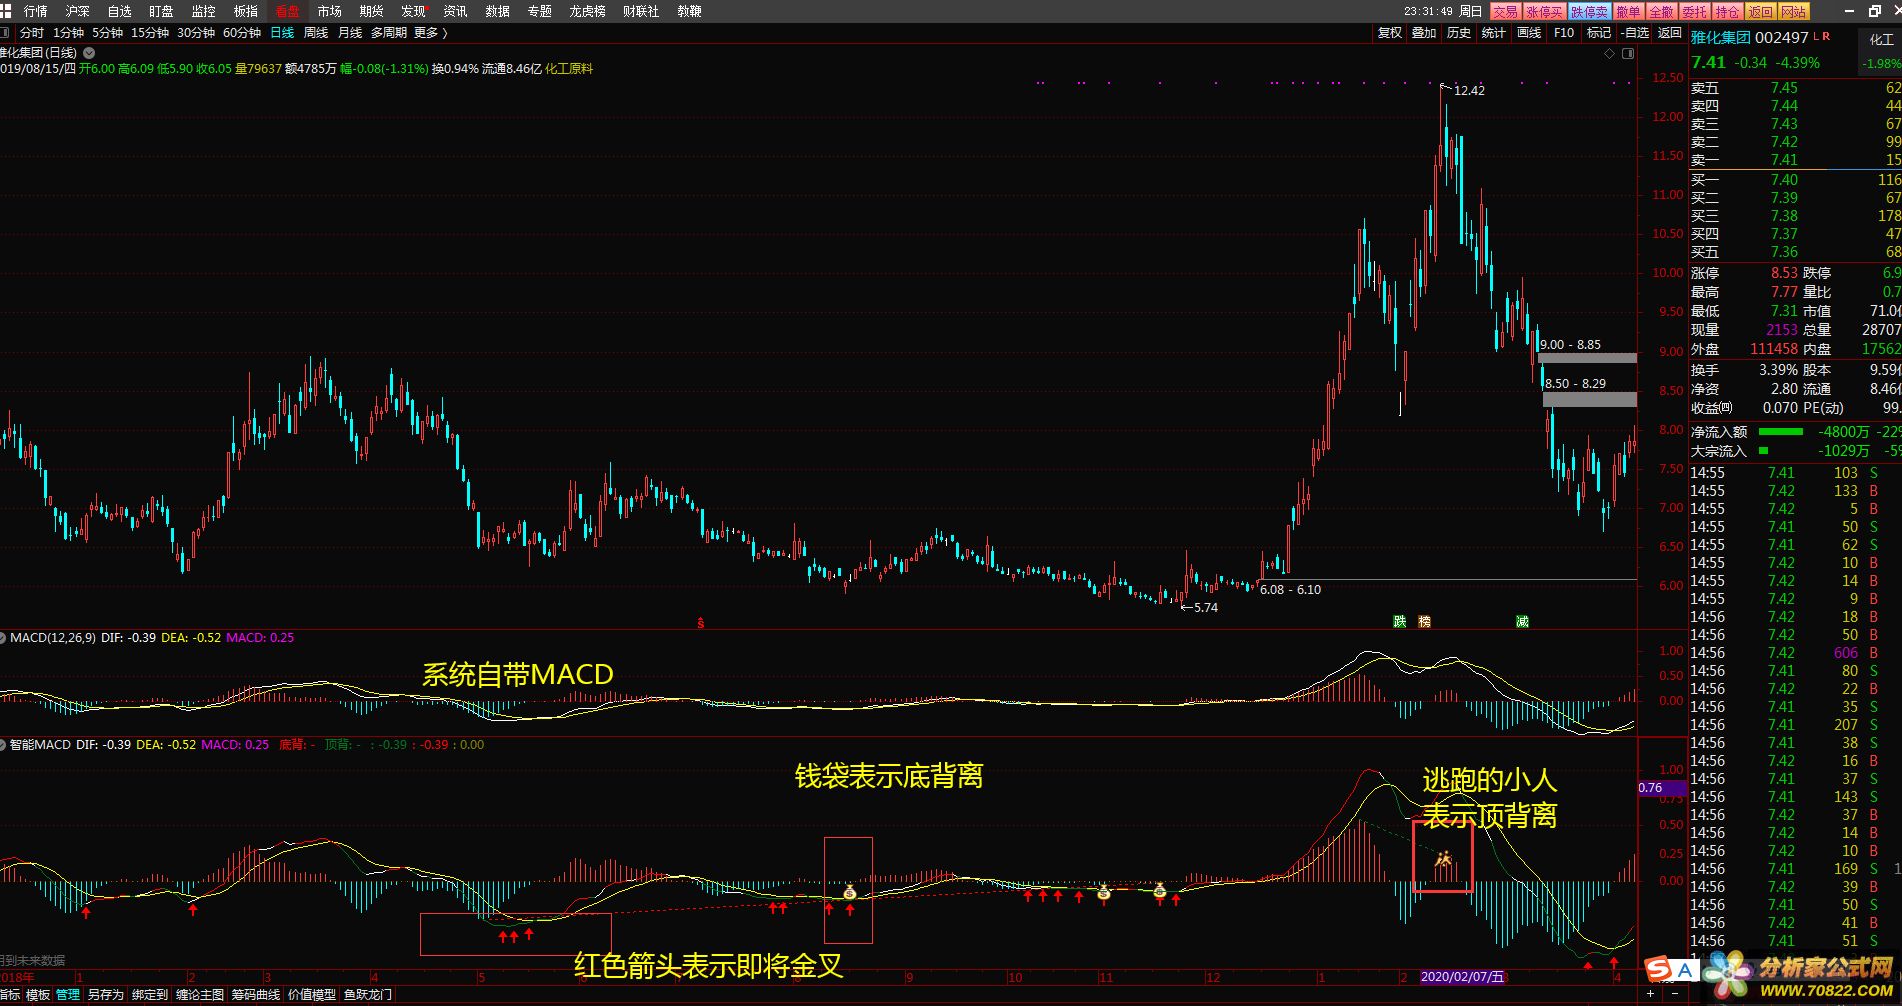Select the 日线 daily period
The height and width of the screenshot is (1006, 1902).
[282, 33]
